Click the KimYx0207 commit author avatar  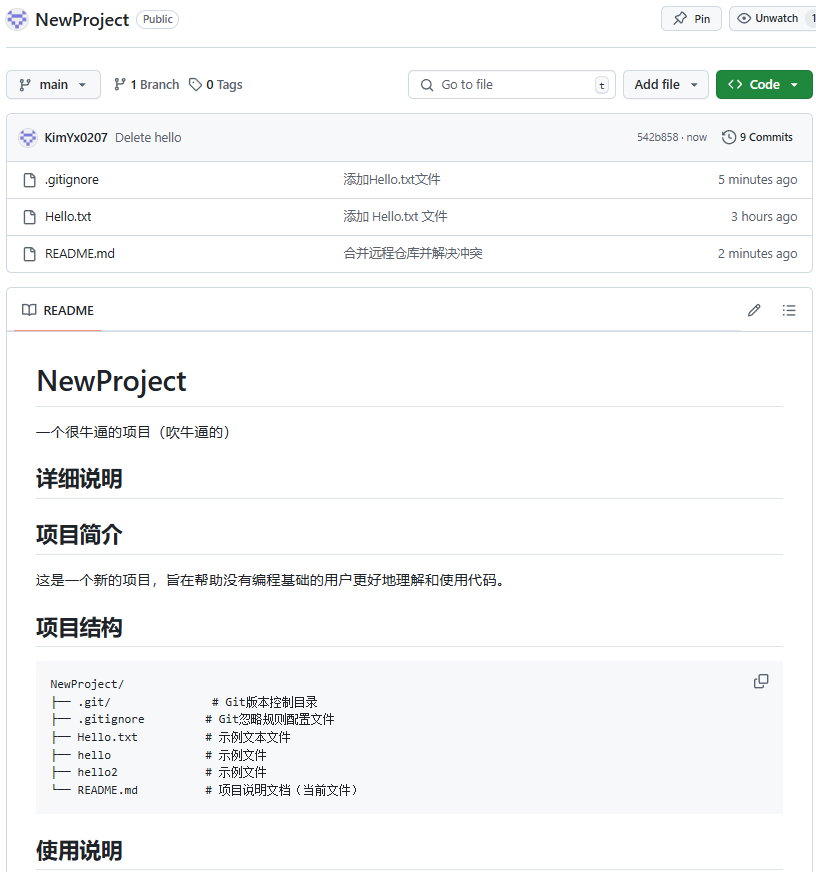click(x=28, y=137)
